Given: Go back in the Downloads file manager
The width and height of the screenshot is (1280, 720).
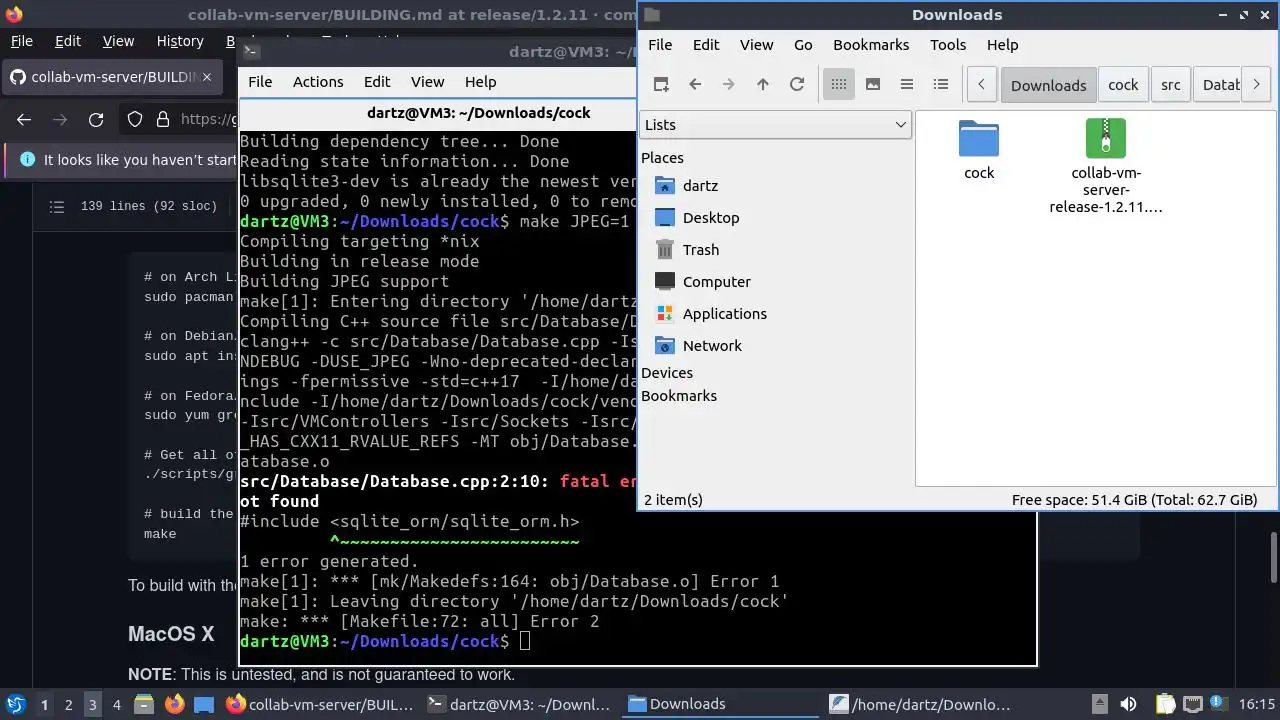Looking at the screenshot, I should [695, 85].
